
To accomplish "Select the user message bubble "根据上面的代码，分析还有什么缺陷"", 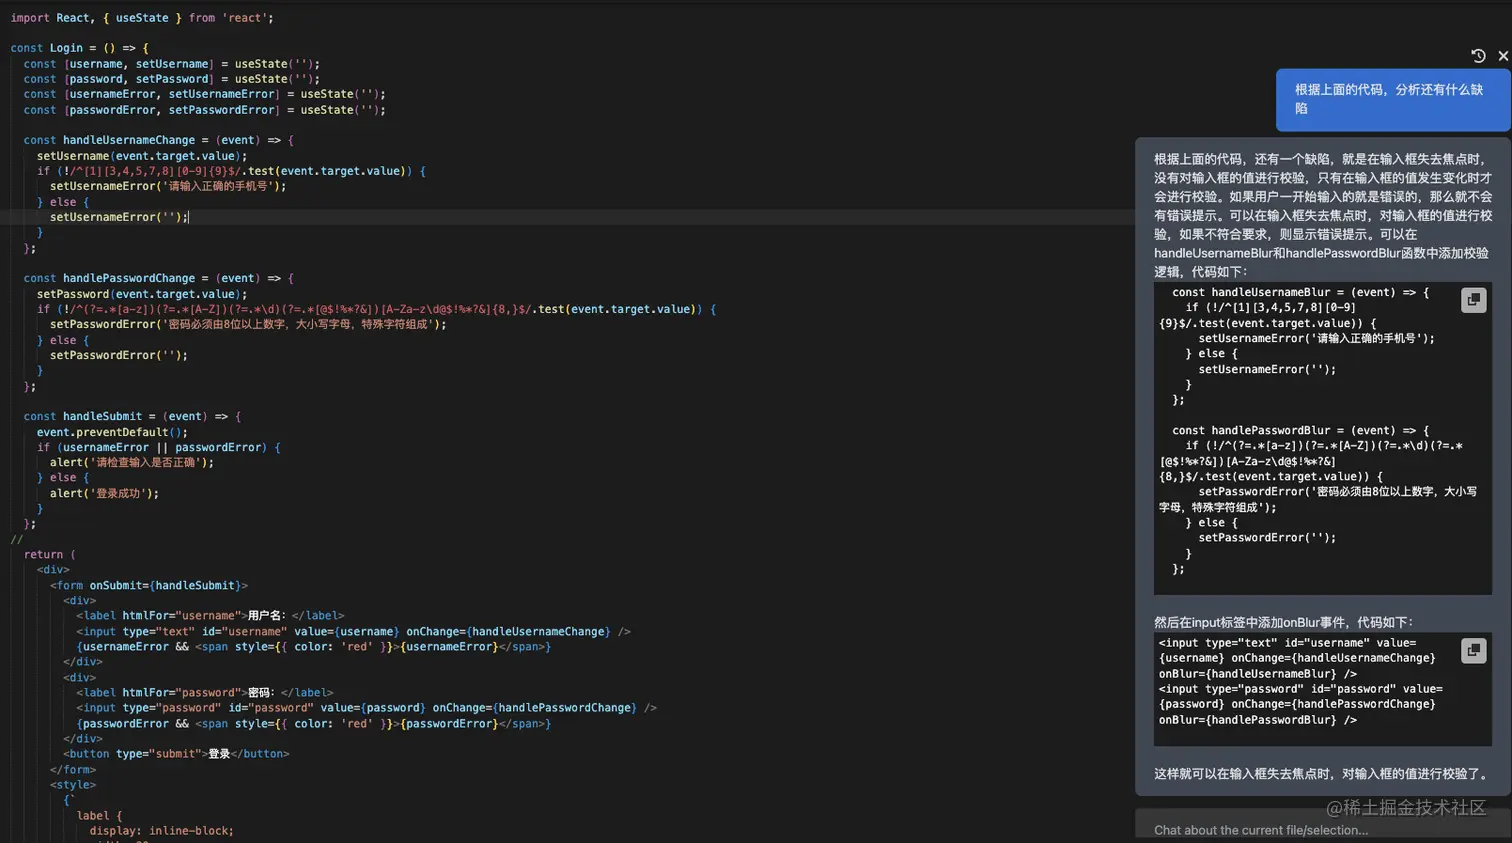I will coord(1392,99).
